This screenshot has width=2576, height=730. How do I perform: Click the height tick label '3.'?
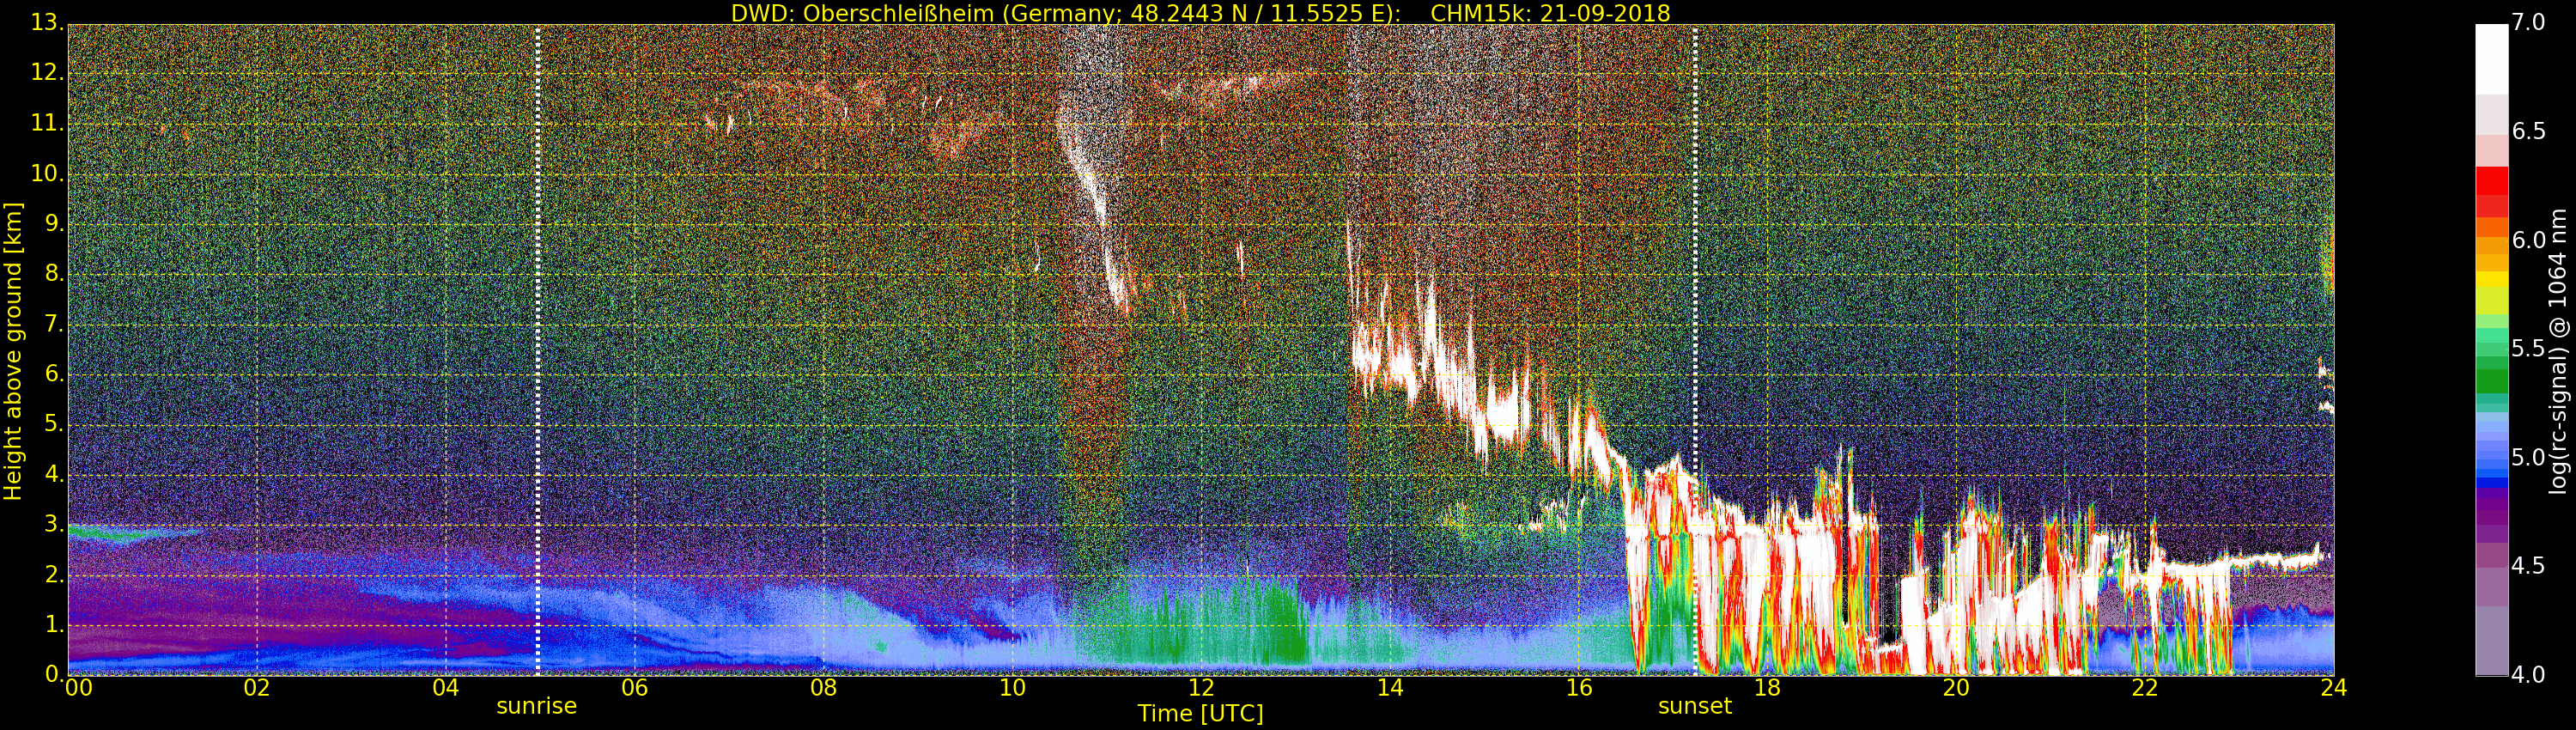(x=54, y=524)
